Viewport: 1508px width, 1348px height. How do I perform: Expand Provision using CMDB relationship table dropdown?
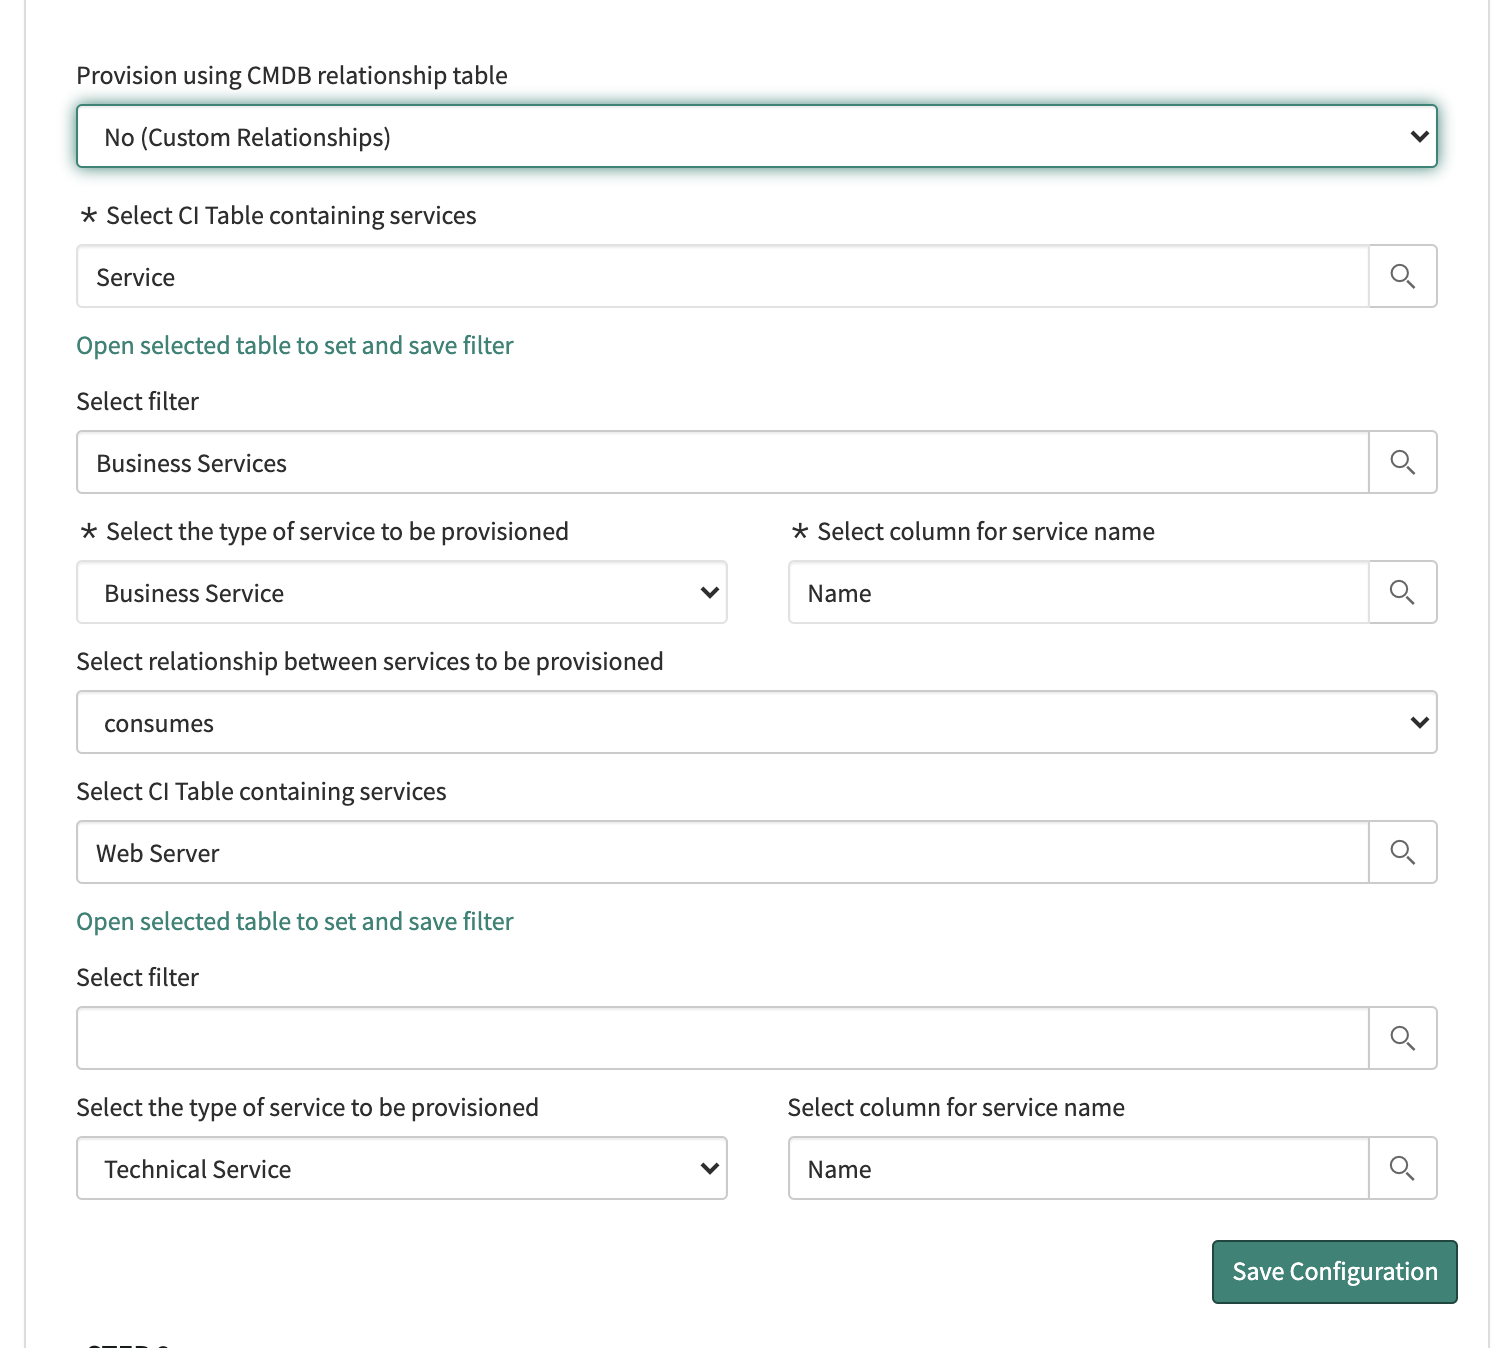[757, 136]
